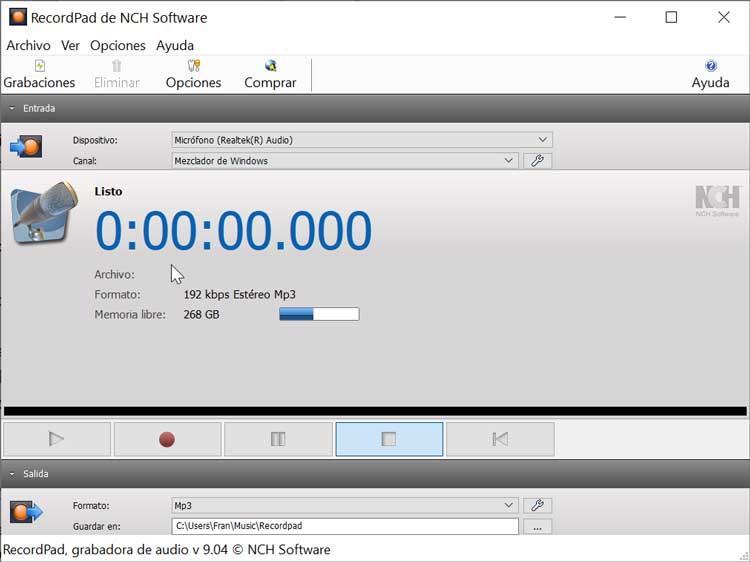Close the RecordPad window
This screenshot has height=562, width=750.
point(724,17)
